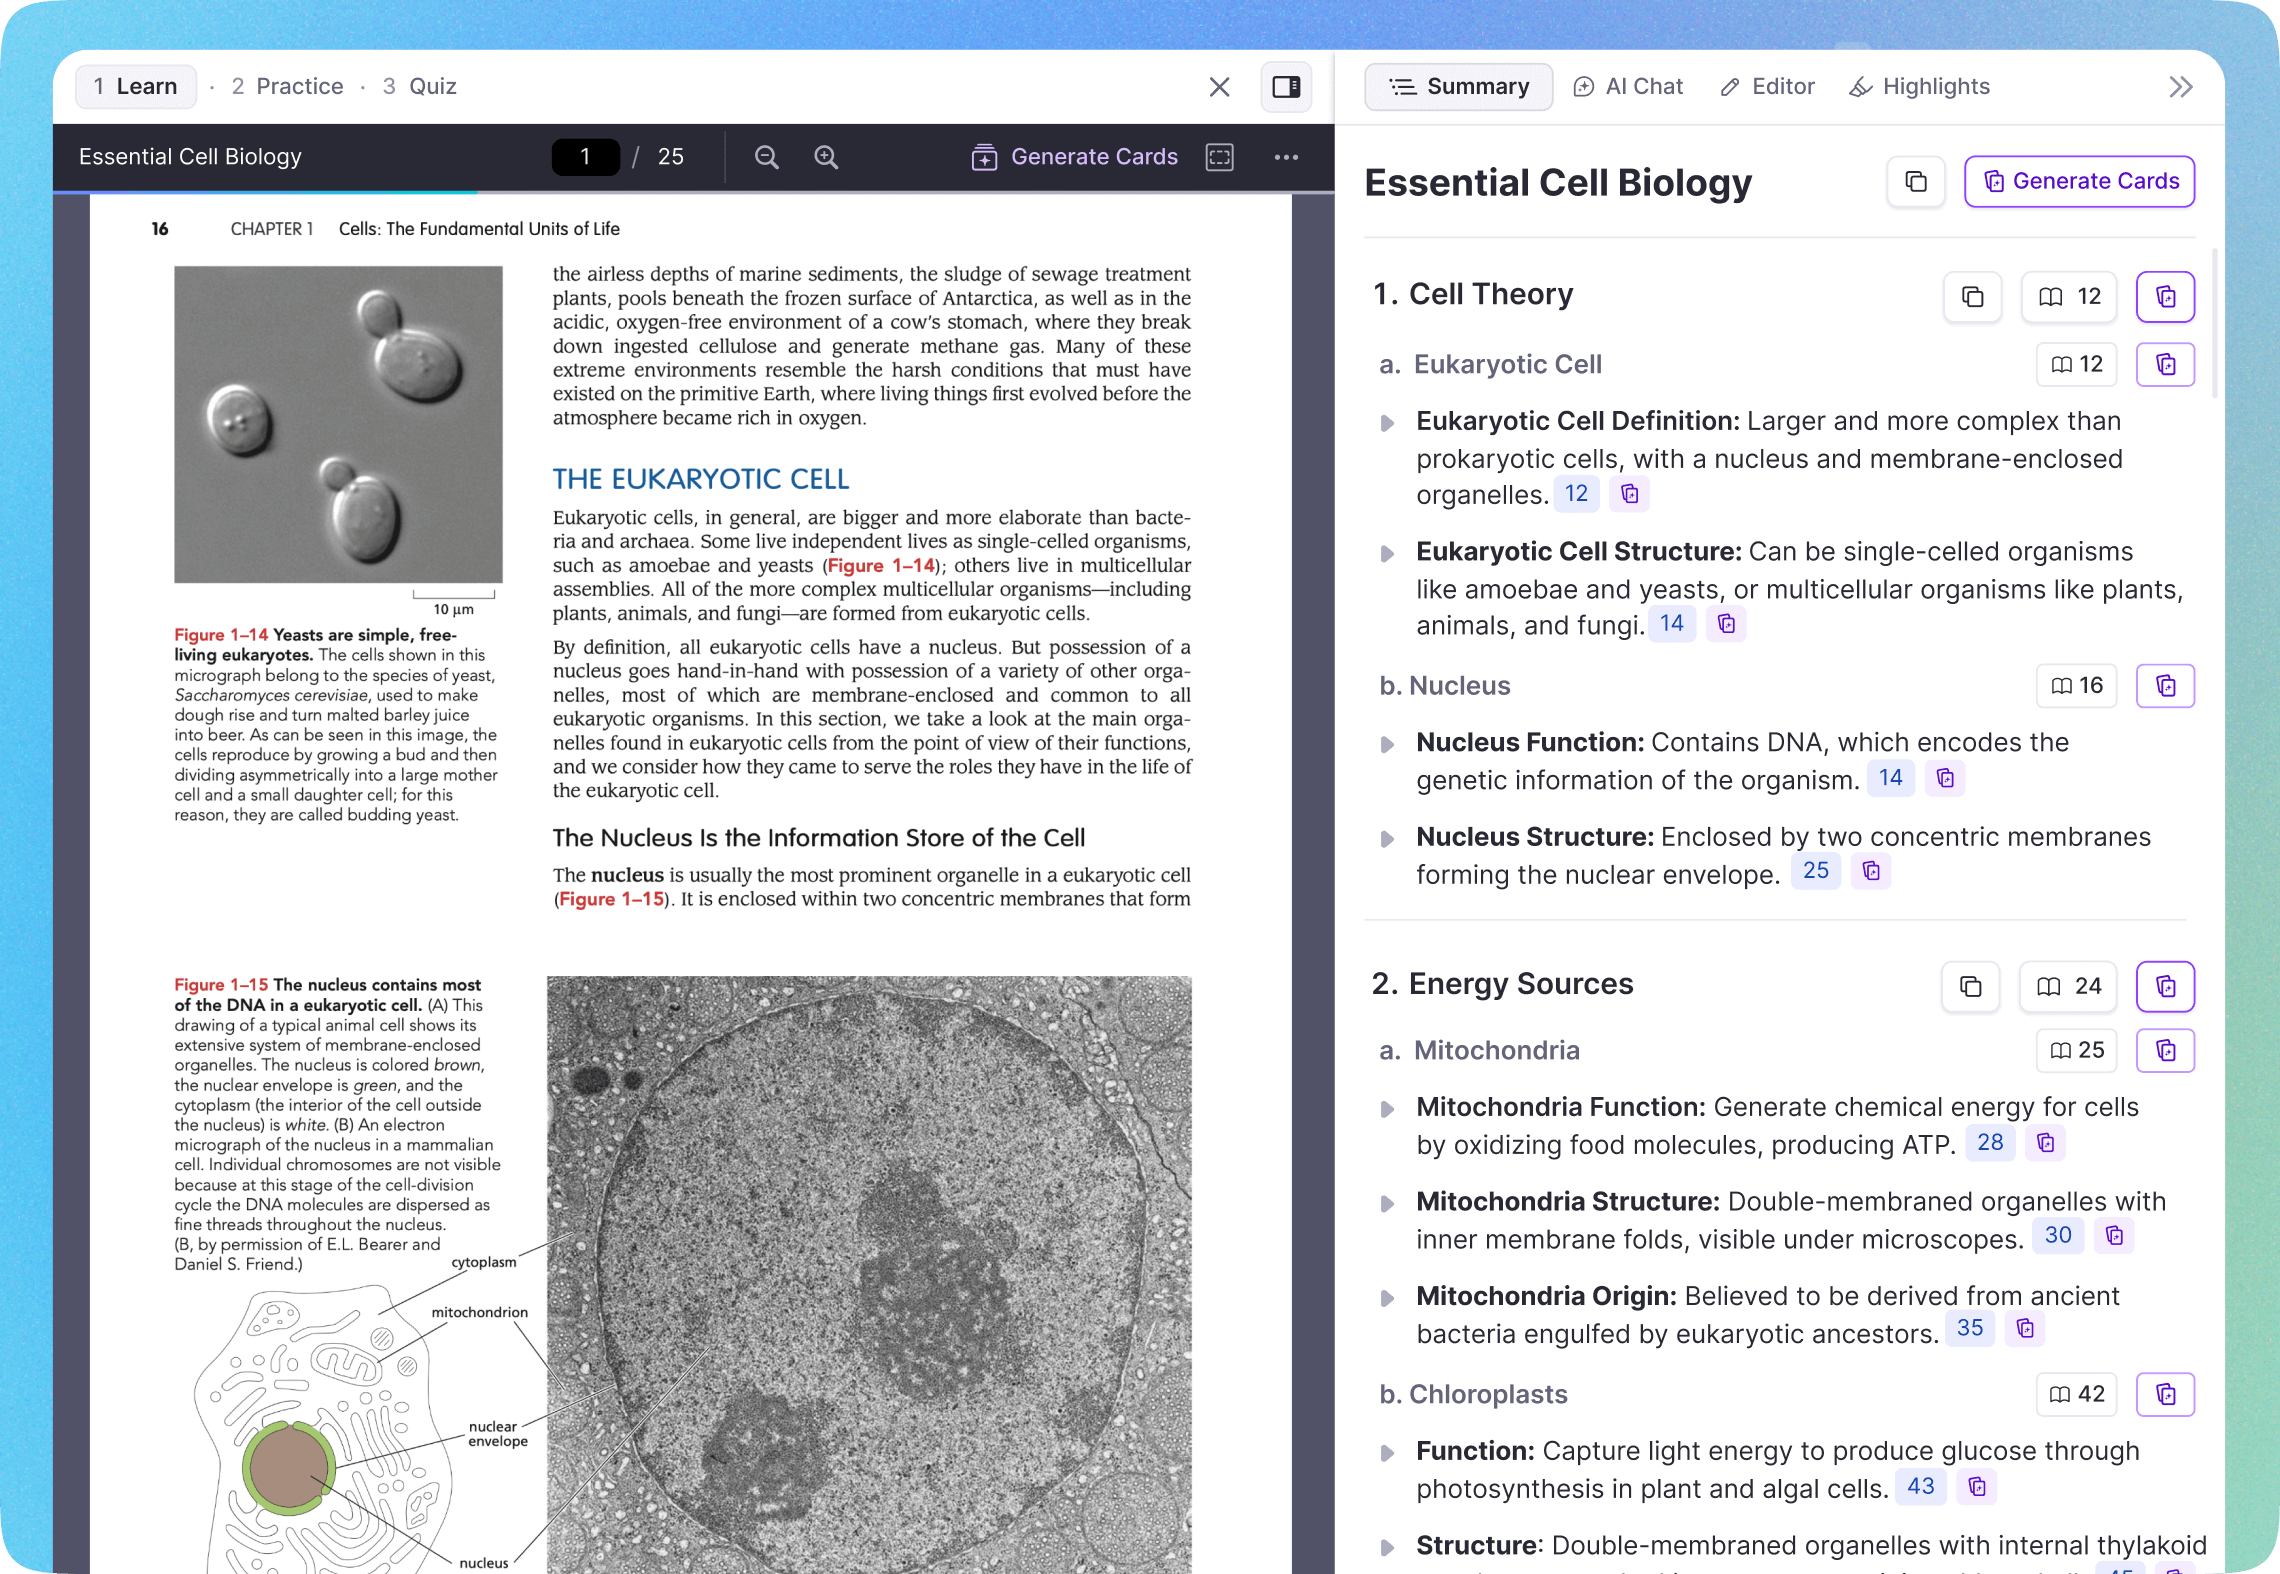Toggle the side panel layout icon
The width and height of the screenshot is (2280, 1574).
pos(1285,87)
